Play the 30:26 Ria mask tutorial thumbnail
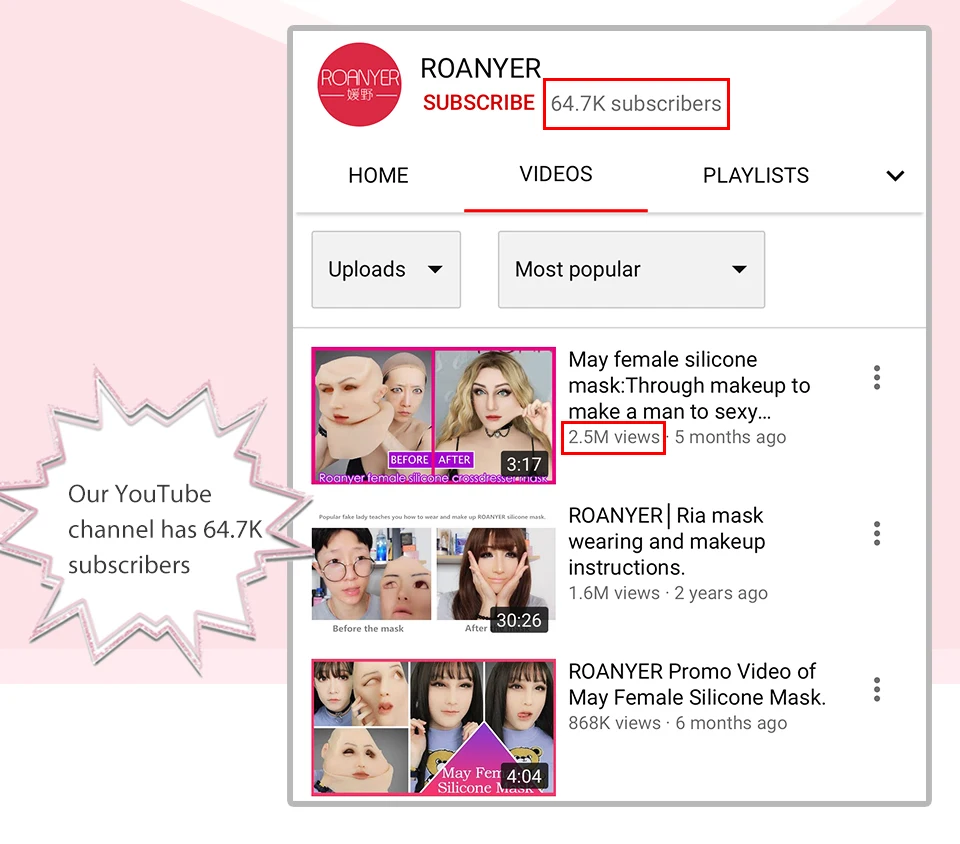The image size is (960, 844). (x=433, y=570)
